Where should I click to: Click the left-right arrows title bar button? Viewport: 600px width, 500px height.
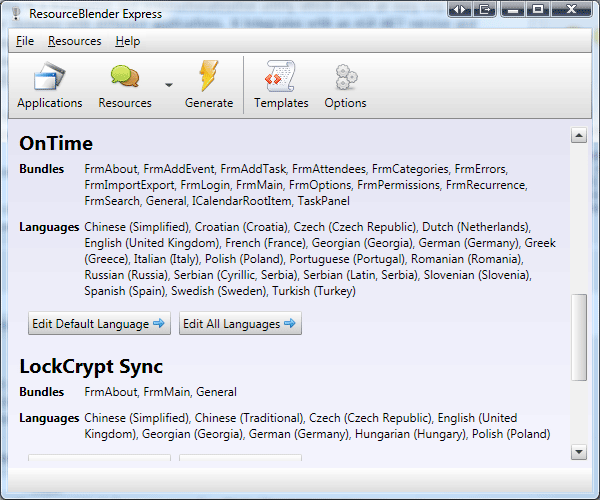[x=460, y=9]
